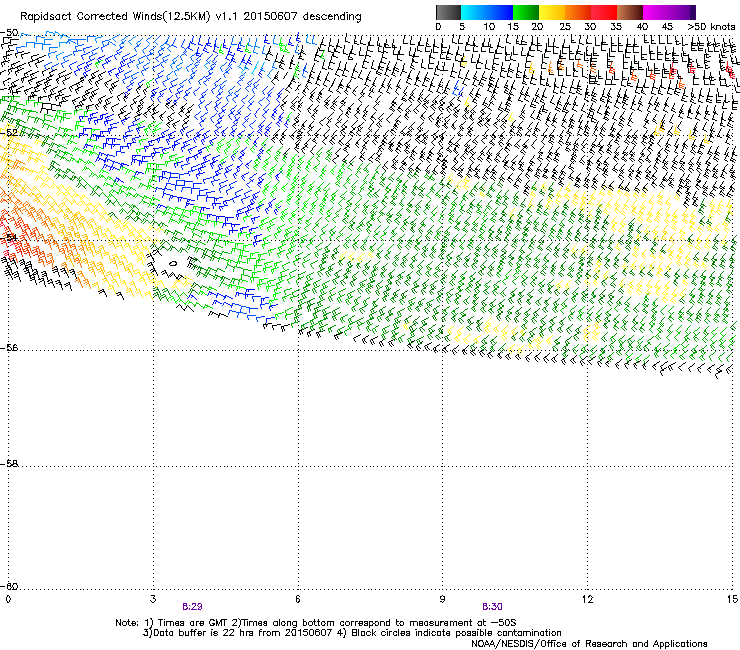Click the dark purple 45-50 knots legend segment
The height and width of the screenshot is (650, 740).
point(682,12)
